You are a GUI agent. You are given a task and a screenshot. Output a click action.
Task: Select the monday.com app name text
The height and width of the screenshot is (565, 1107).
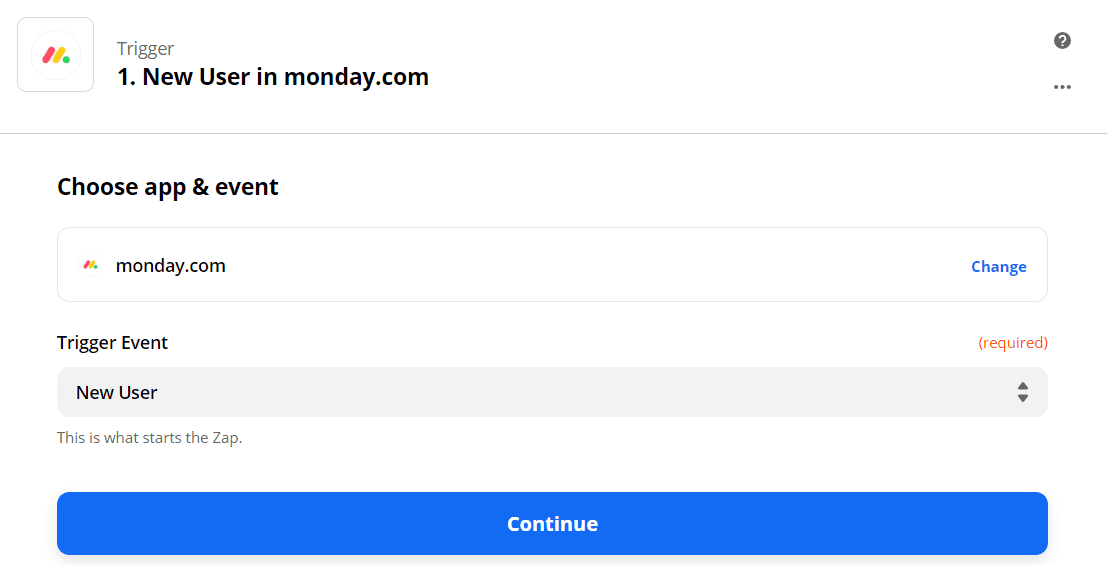171,266
